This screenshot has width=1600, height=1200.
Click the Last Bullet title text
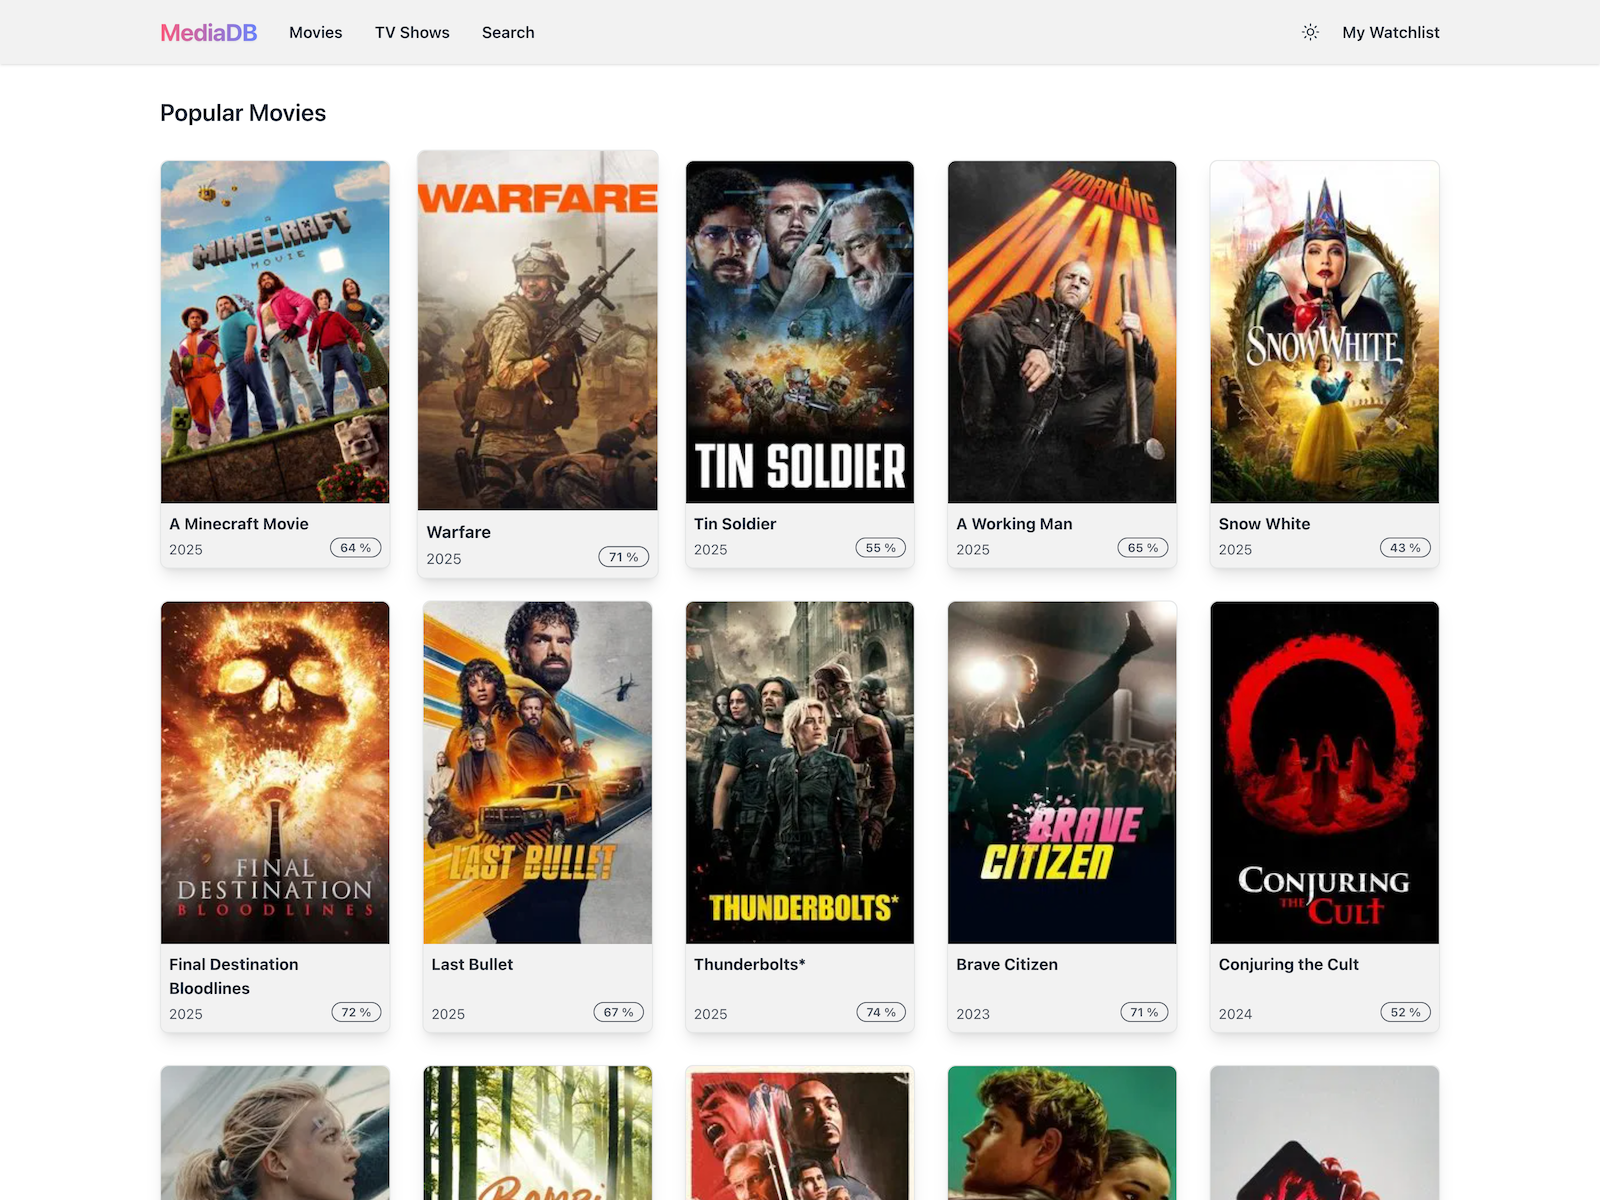tap(472, 964)
